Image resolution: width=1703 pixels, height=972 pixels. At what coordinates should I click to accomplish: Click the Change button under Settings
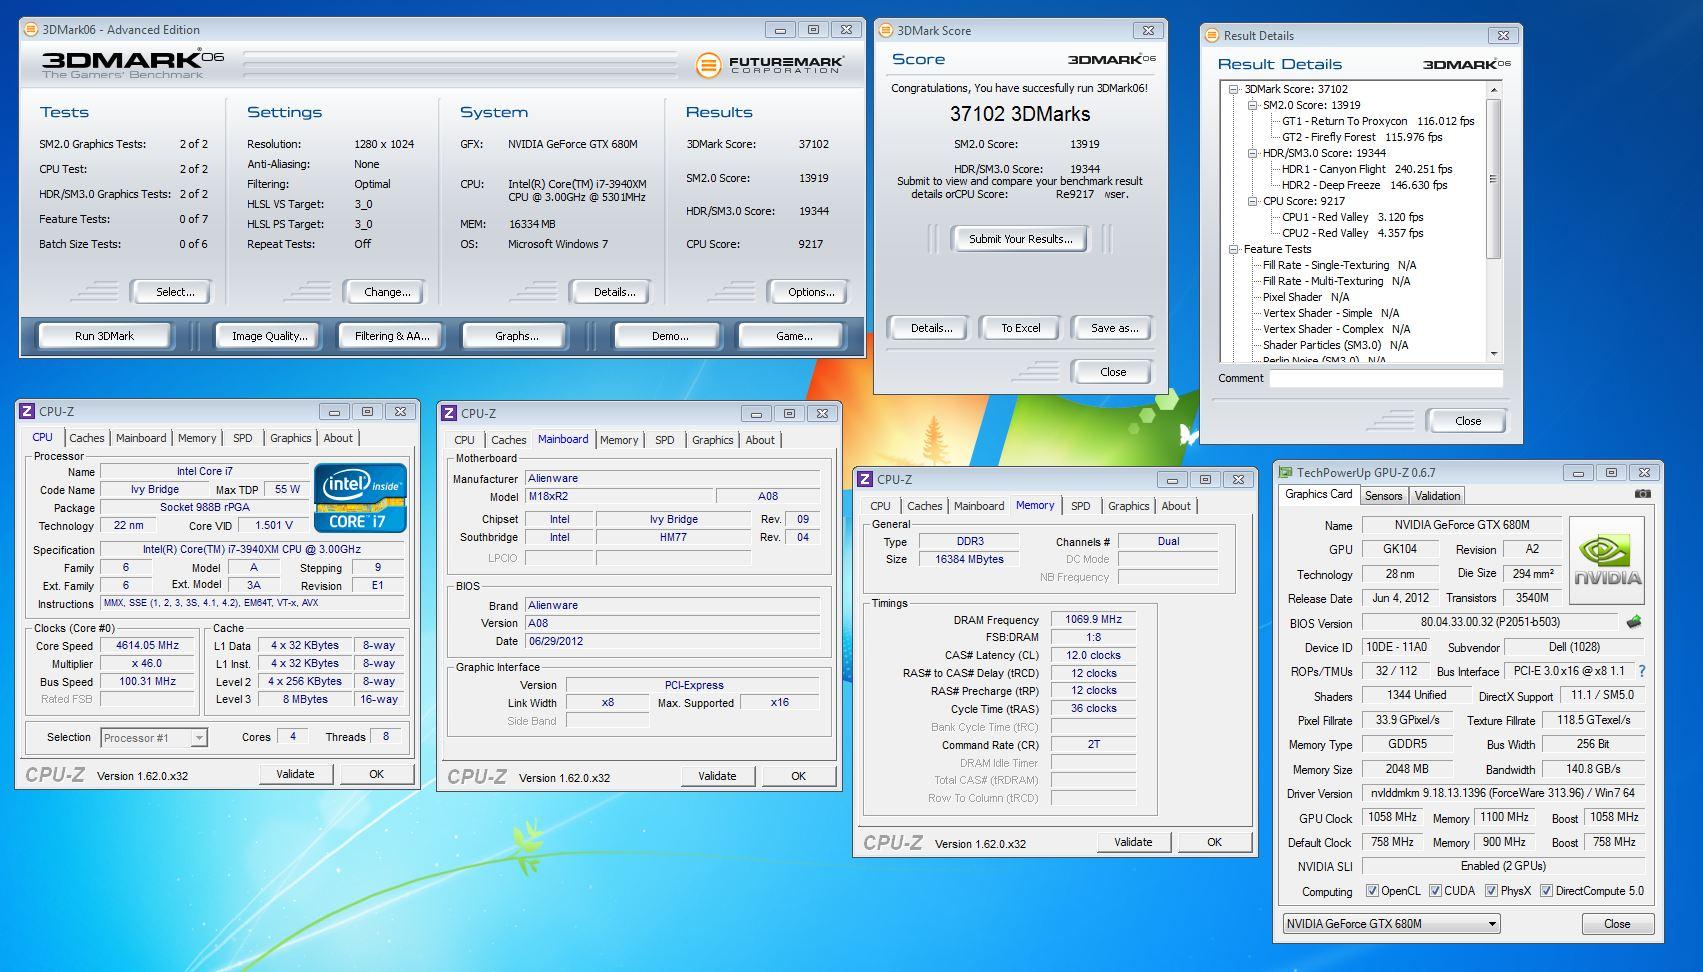pos(386,292)
